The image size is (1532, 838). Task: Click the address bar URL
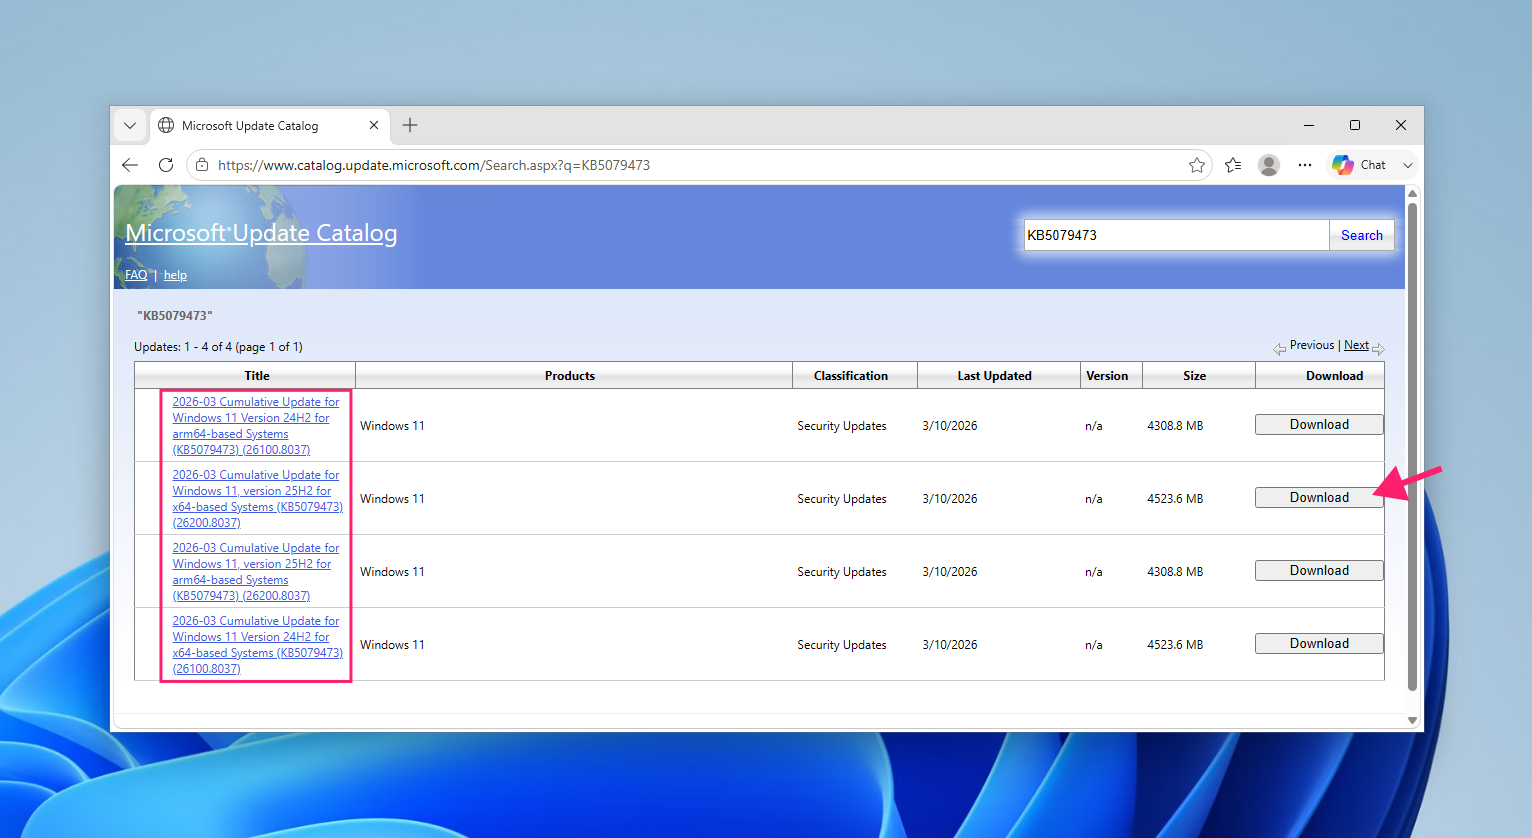[x=434, y=165]
